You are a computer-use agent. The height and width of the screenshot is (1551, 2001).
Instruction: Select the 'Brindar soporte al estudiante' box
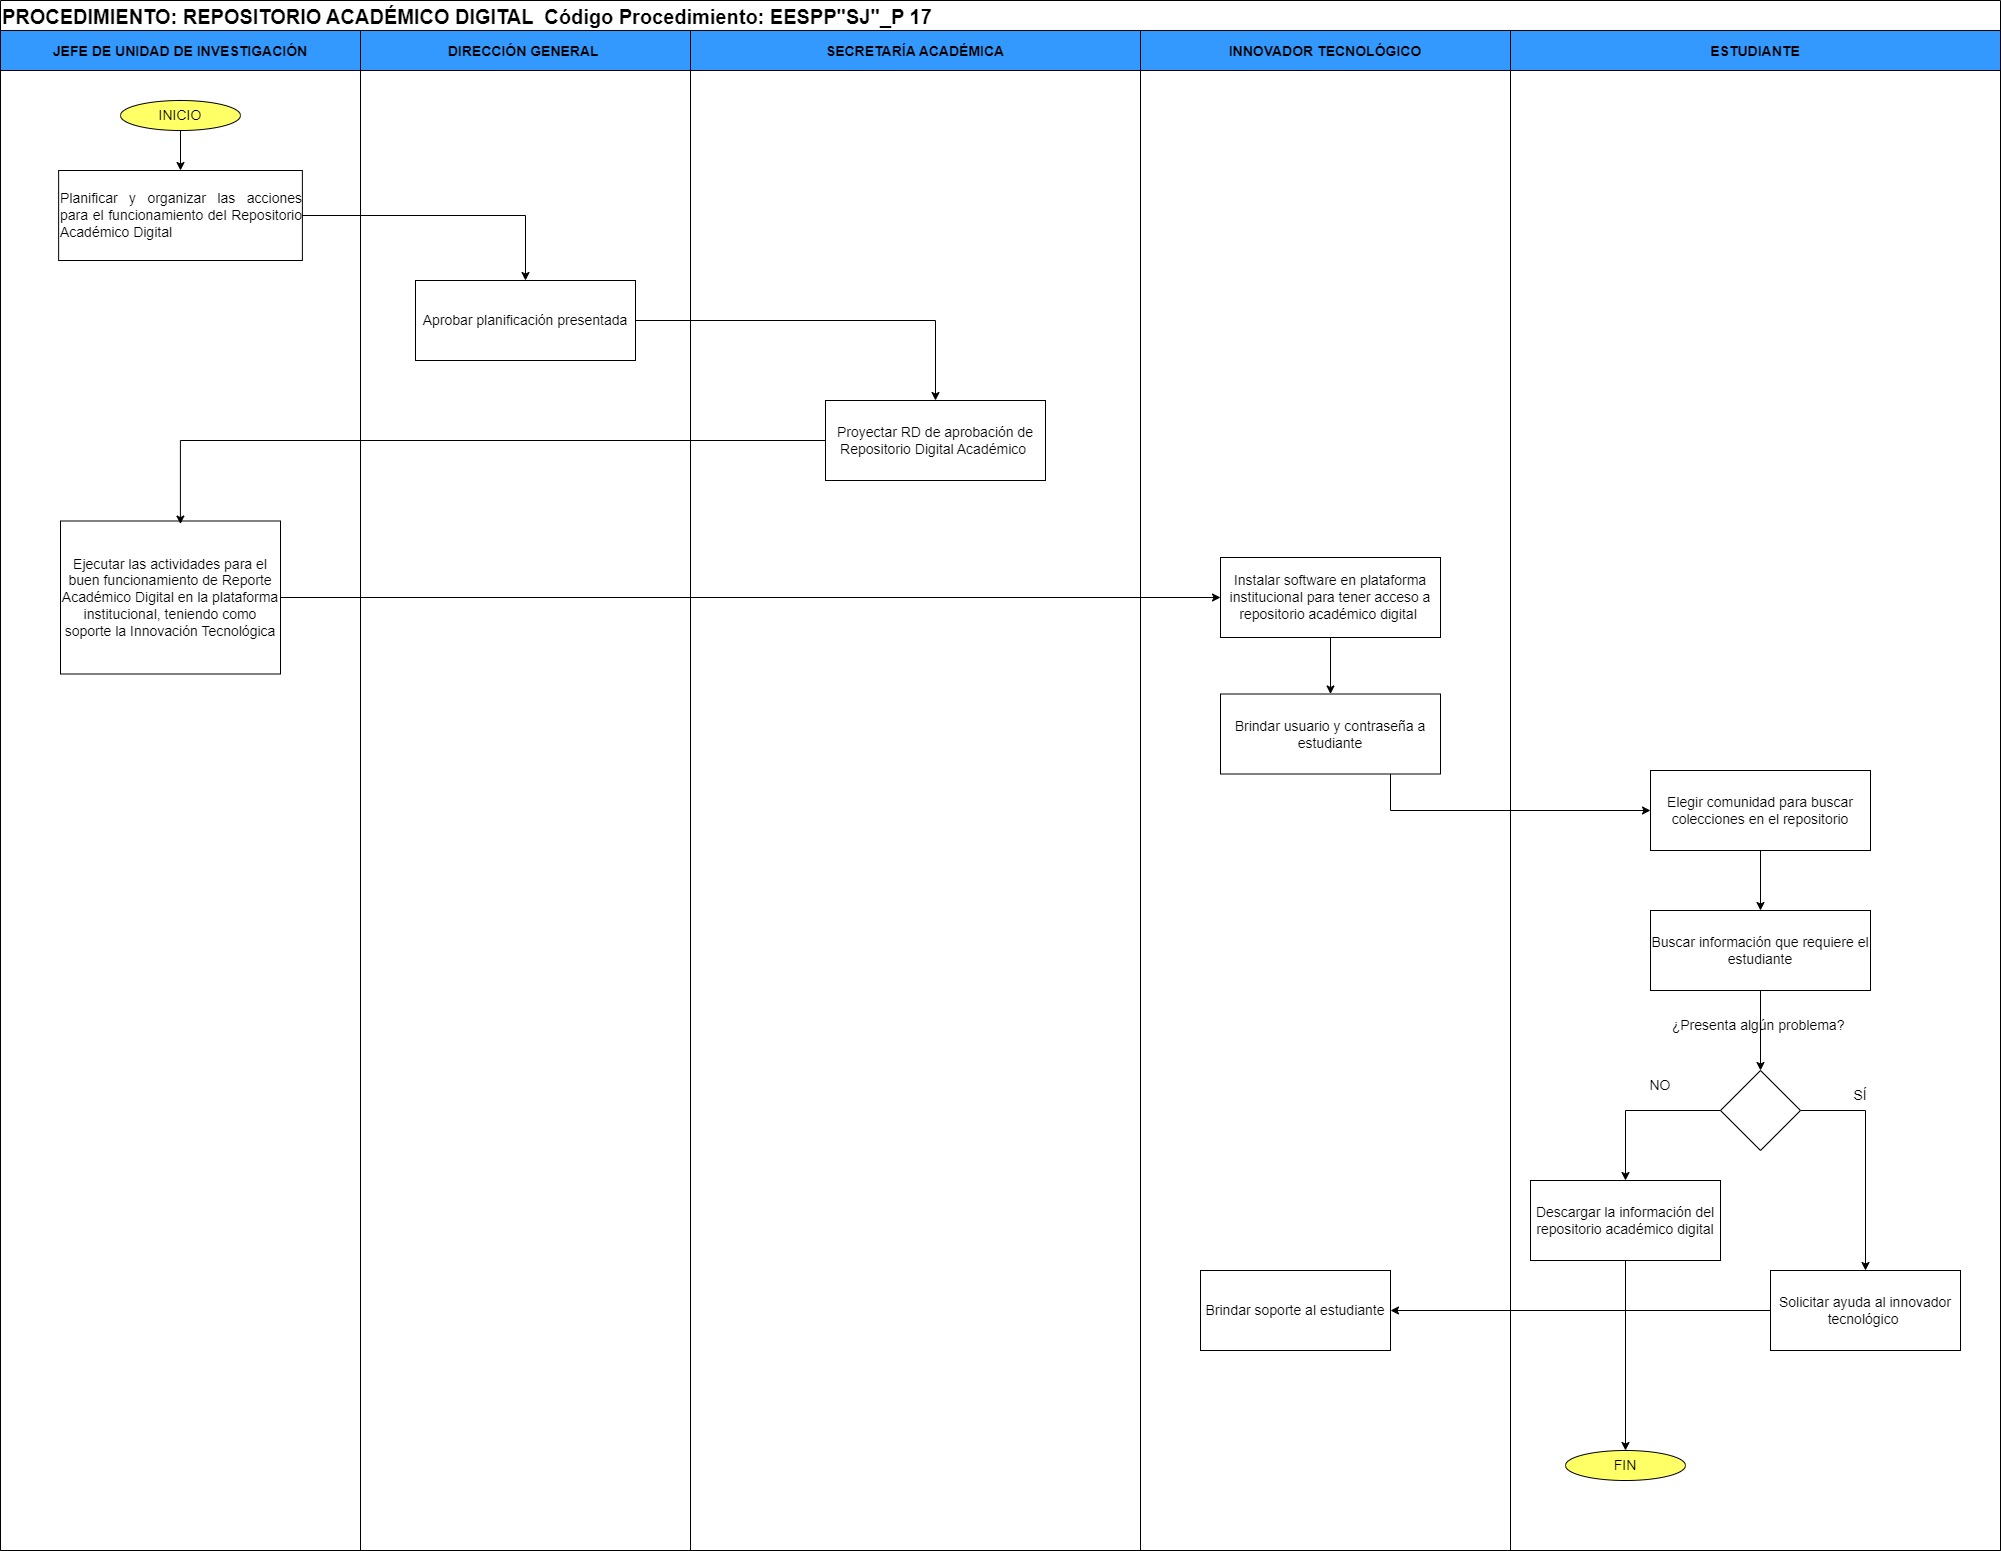tap(1294, 1310)
